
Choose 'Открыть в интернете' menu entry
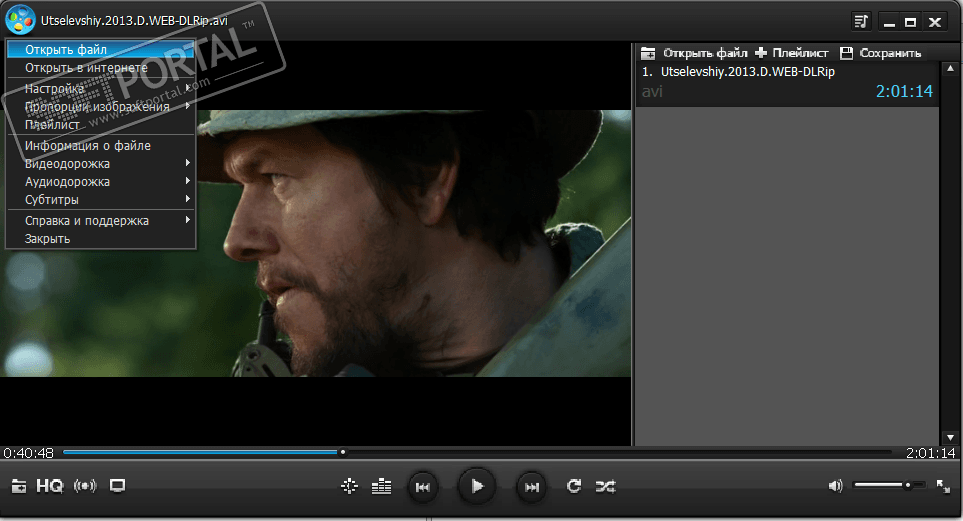point(101,68)
